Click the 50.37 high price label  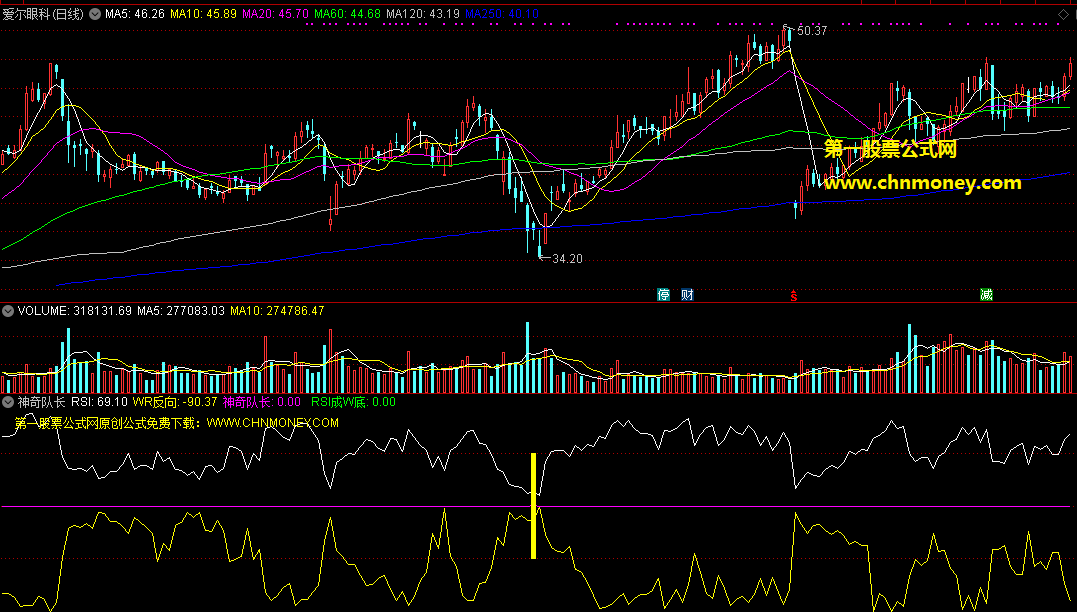coord(812,31)
